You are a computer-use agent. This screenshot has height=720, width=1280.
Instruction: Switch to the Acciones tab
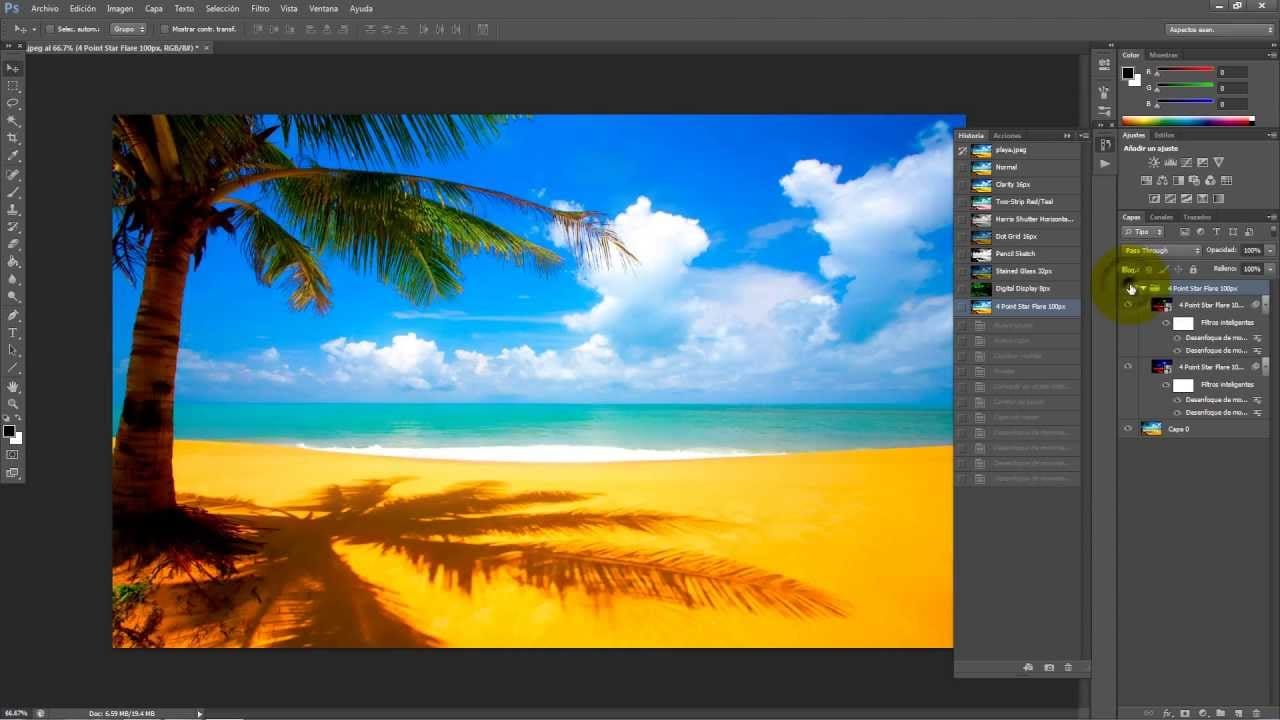coord(1007,135)
